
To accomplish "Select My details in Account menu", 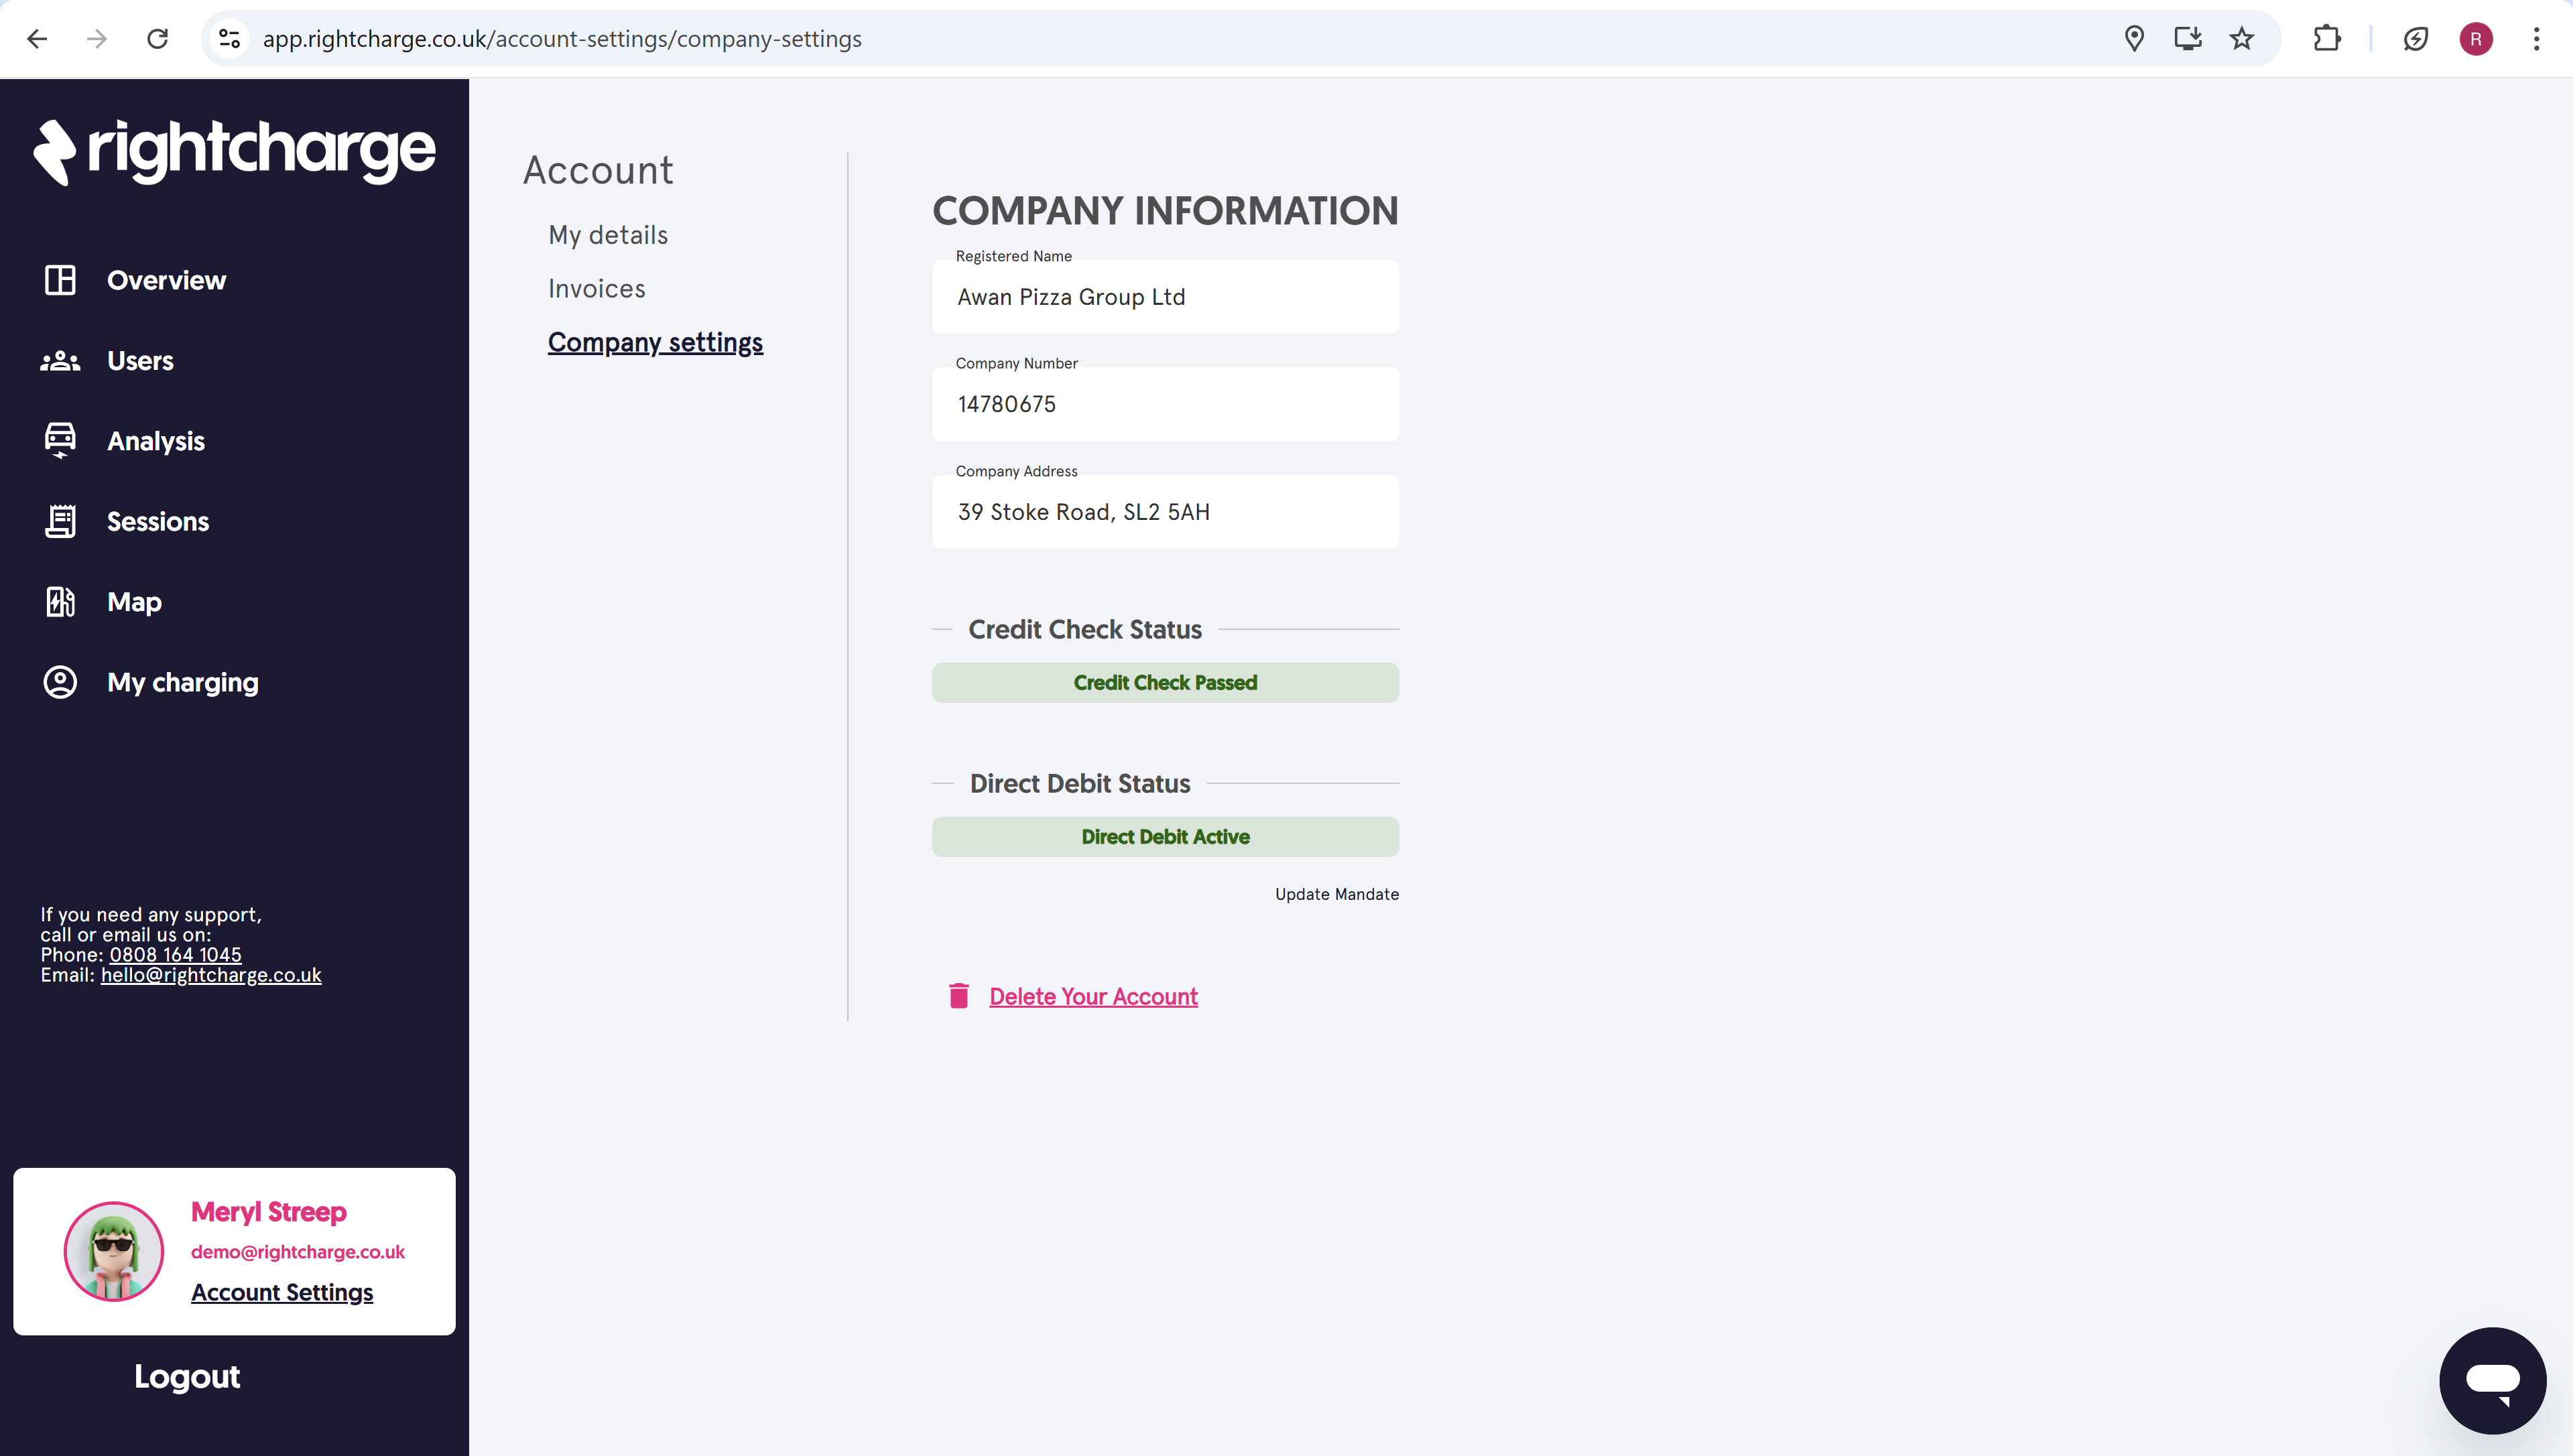I will 608,235.
